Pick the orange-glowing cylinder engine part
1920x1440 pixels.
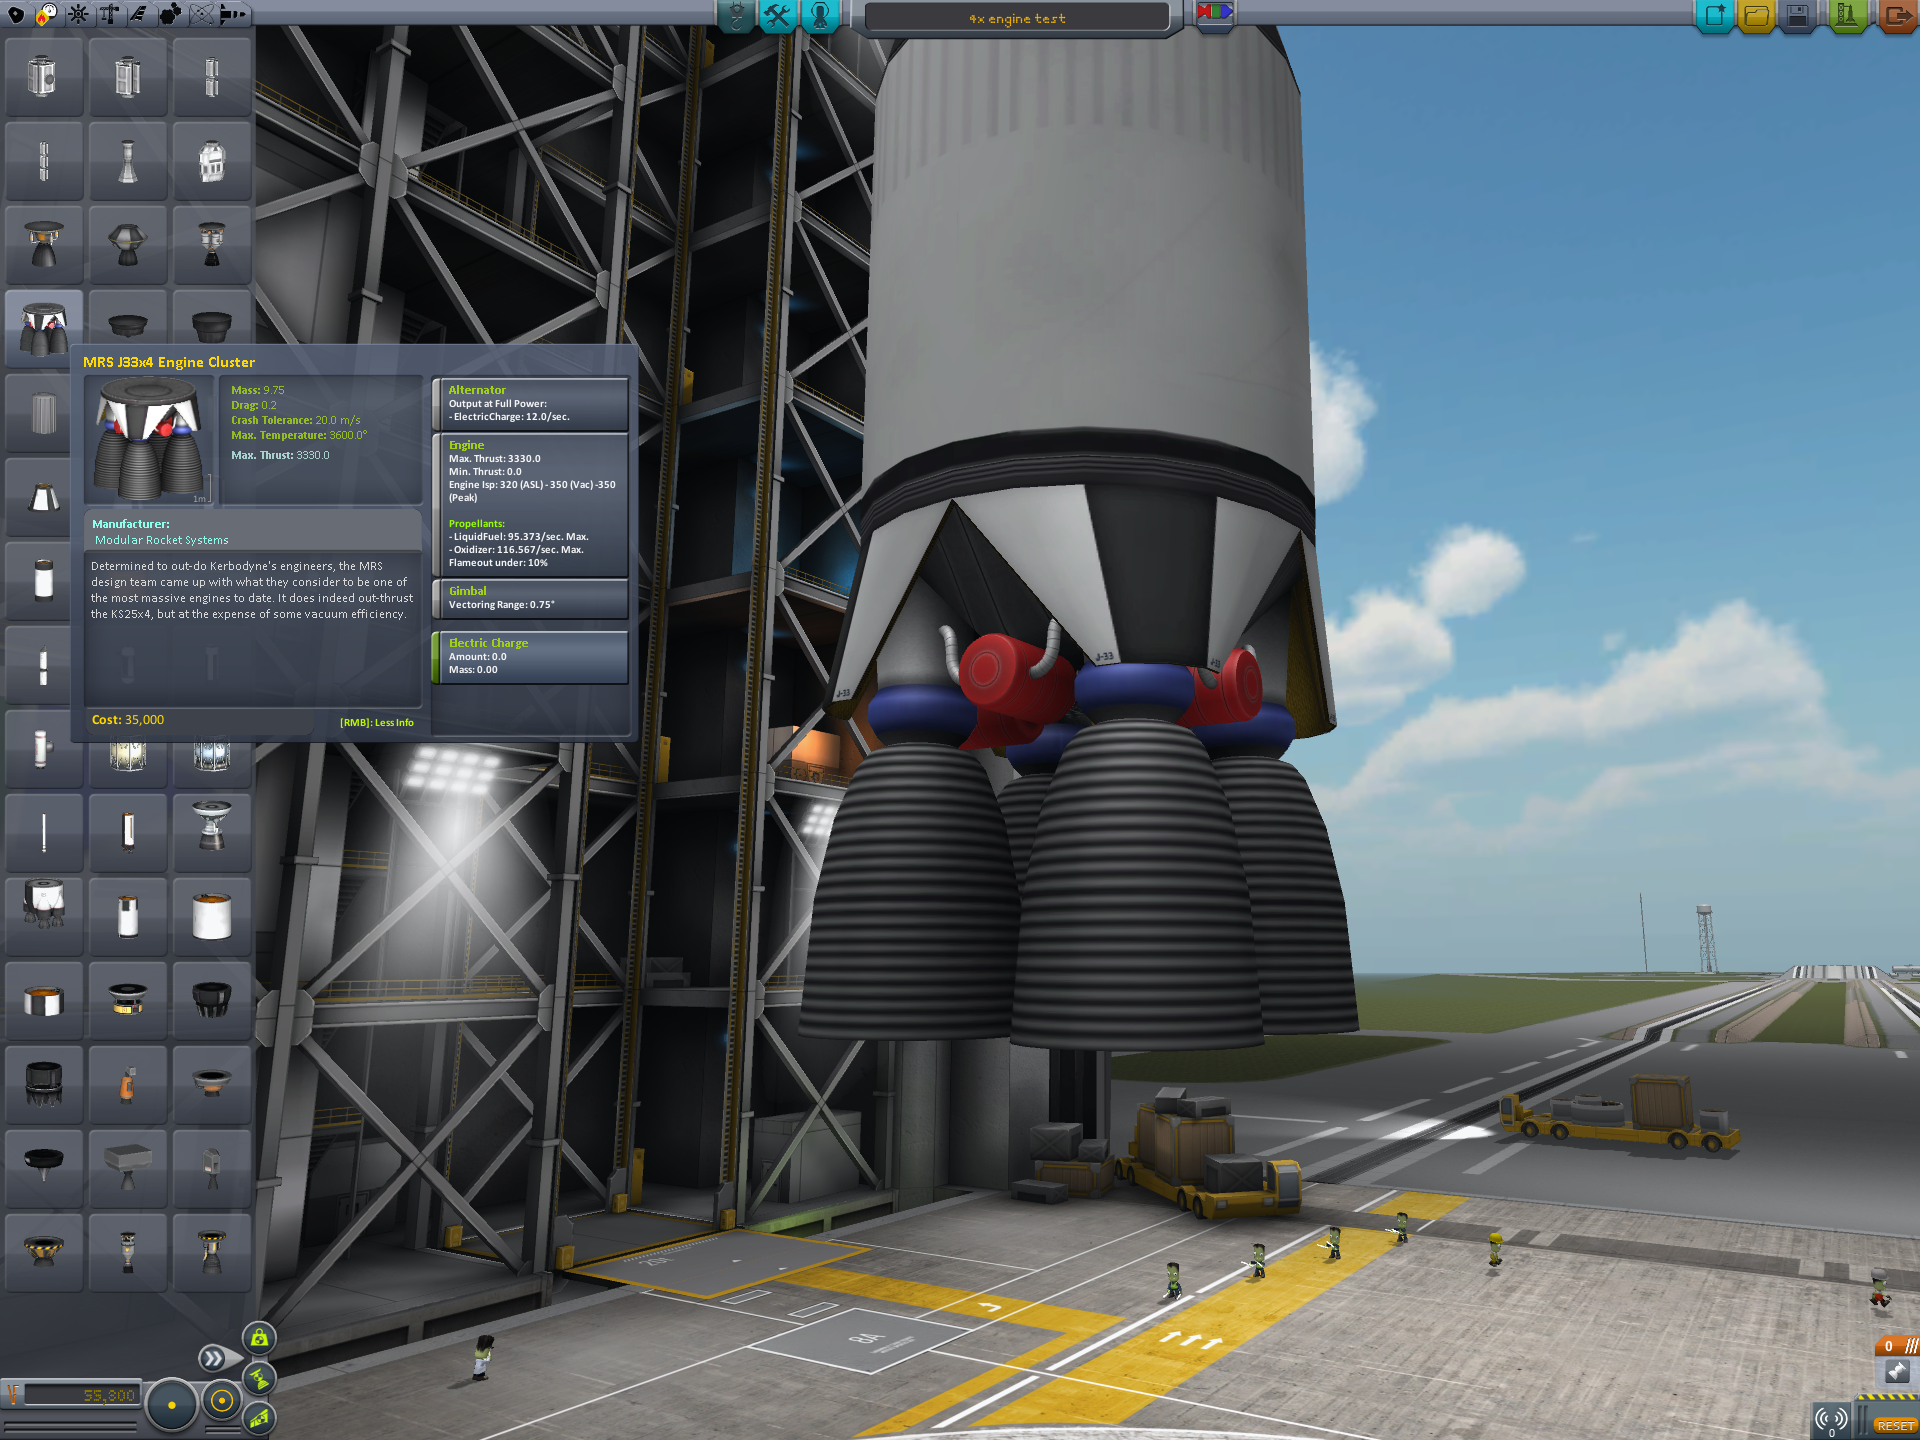pos(43,999)
